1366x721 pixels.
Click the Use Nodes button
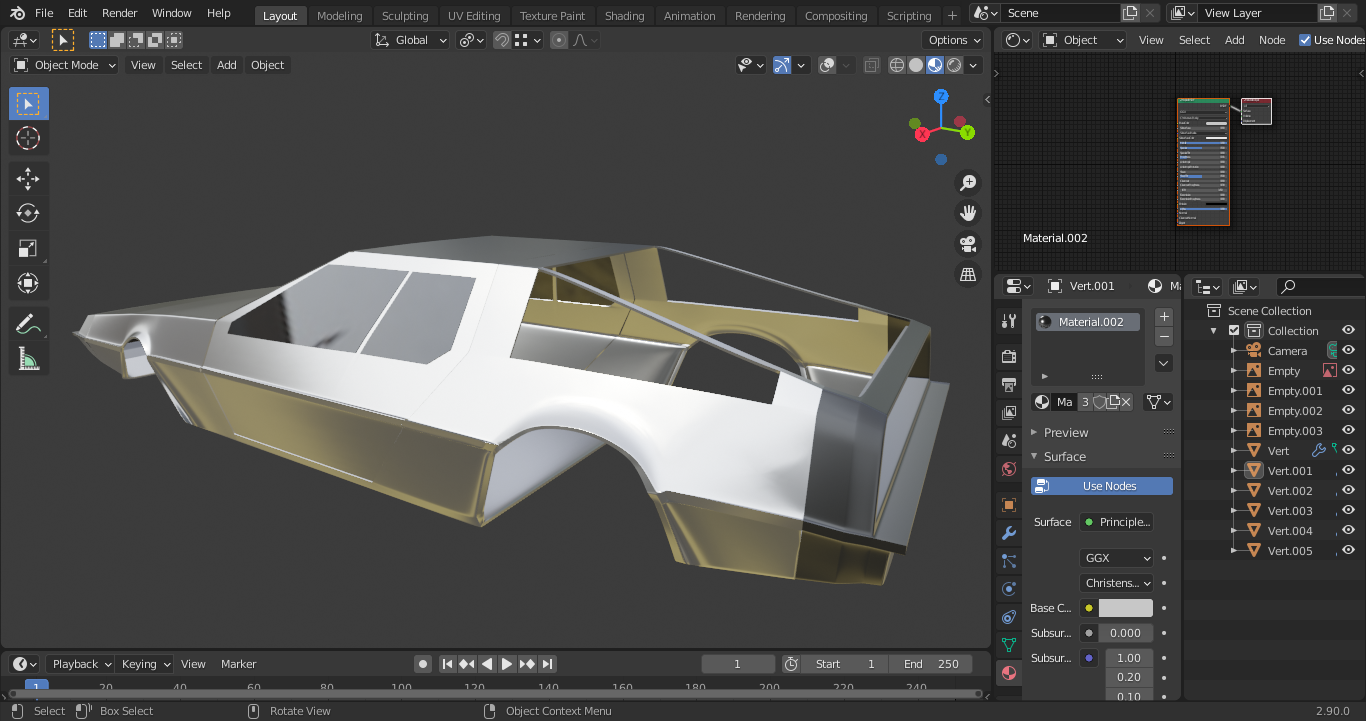pos(1101,486)
